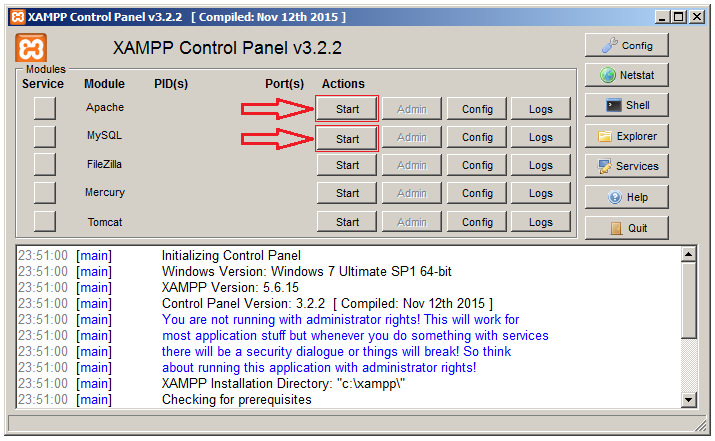The height and width of the screenshot is (441, 715).
Task: Click log line 'Checking for prerequisites'
Action: [x=237, y=399]
